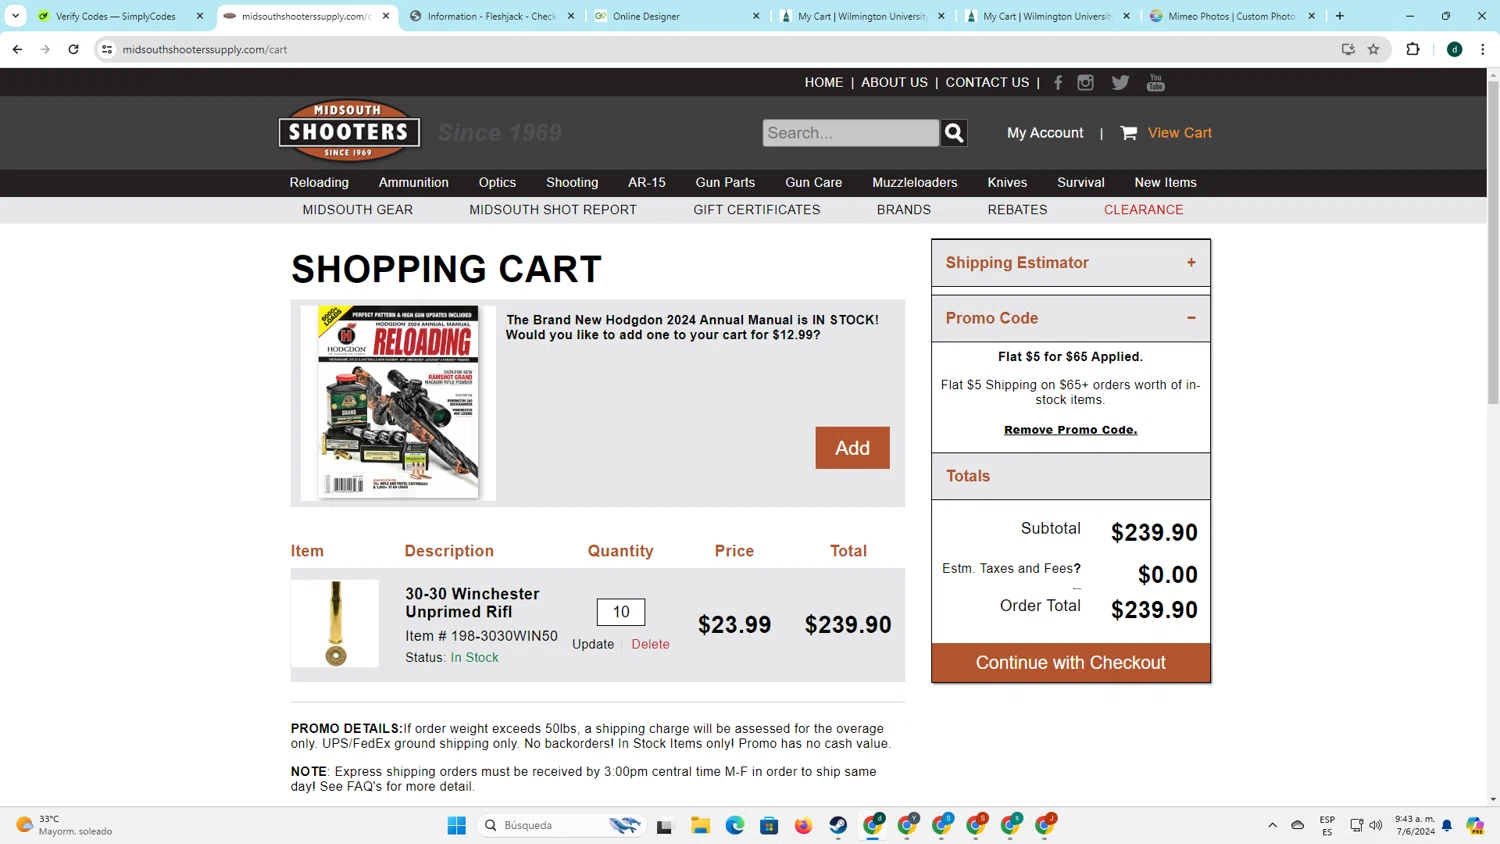Open the Chrome three-dot menu
Viewport: 1500px width, 844px height.
coord(1482,49)
